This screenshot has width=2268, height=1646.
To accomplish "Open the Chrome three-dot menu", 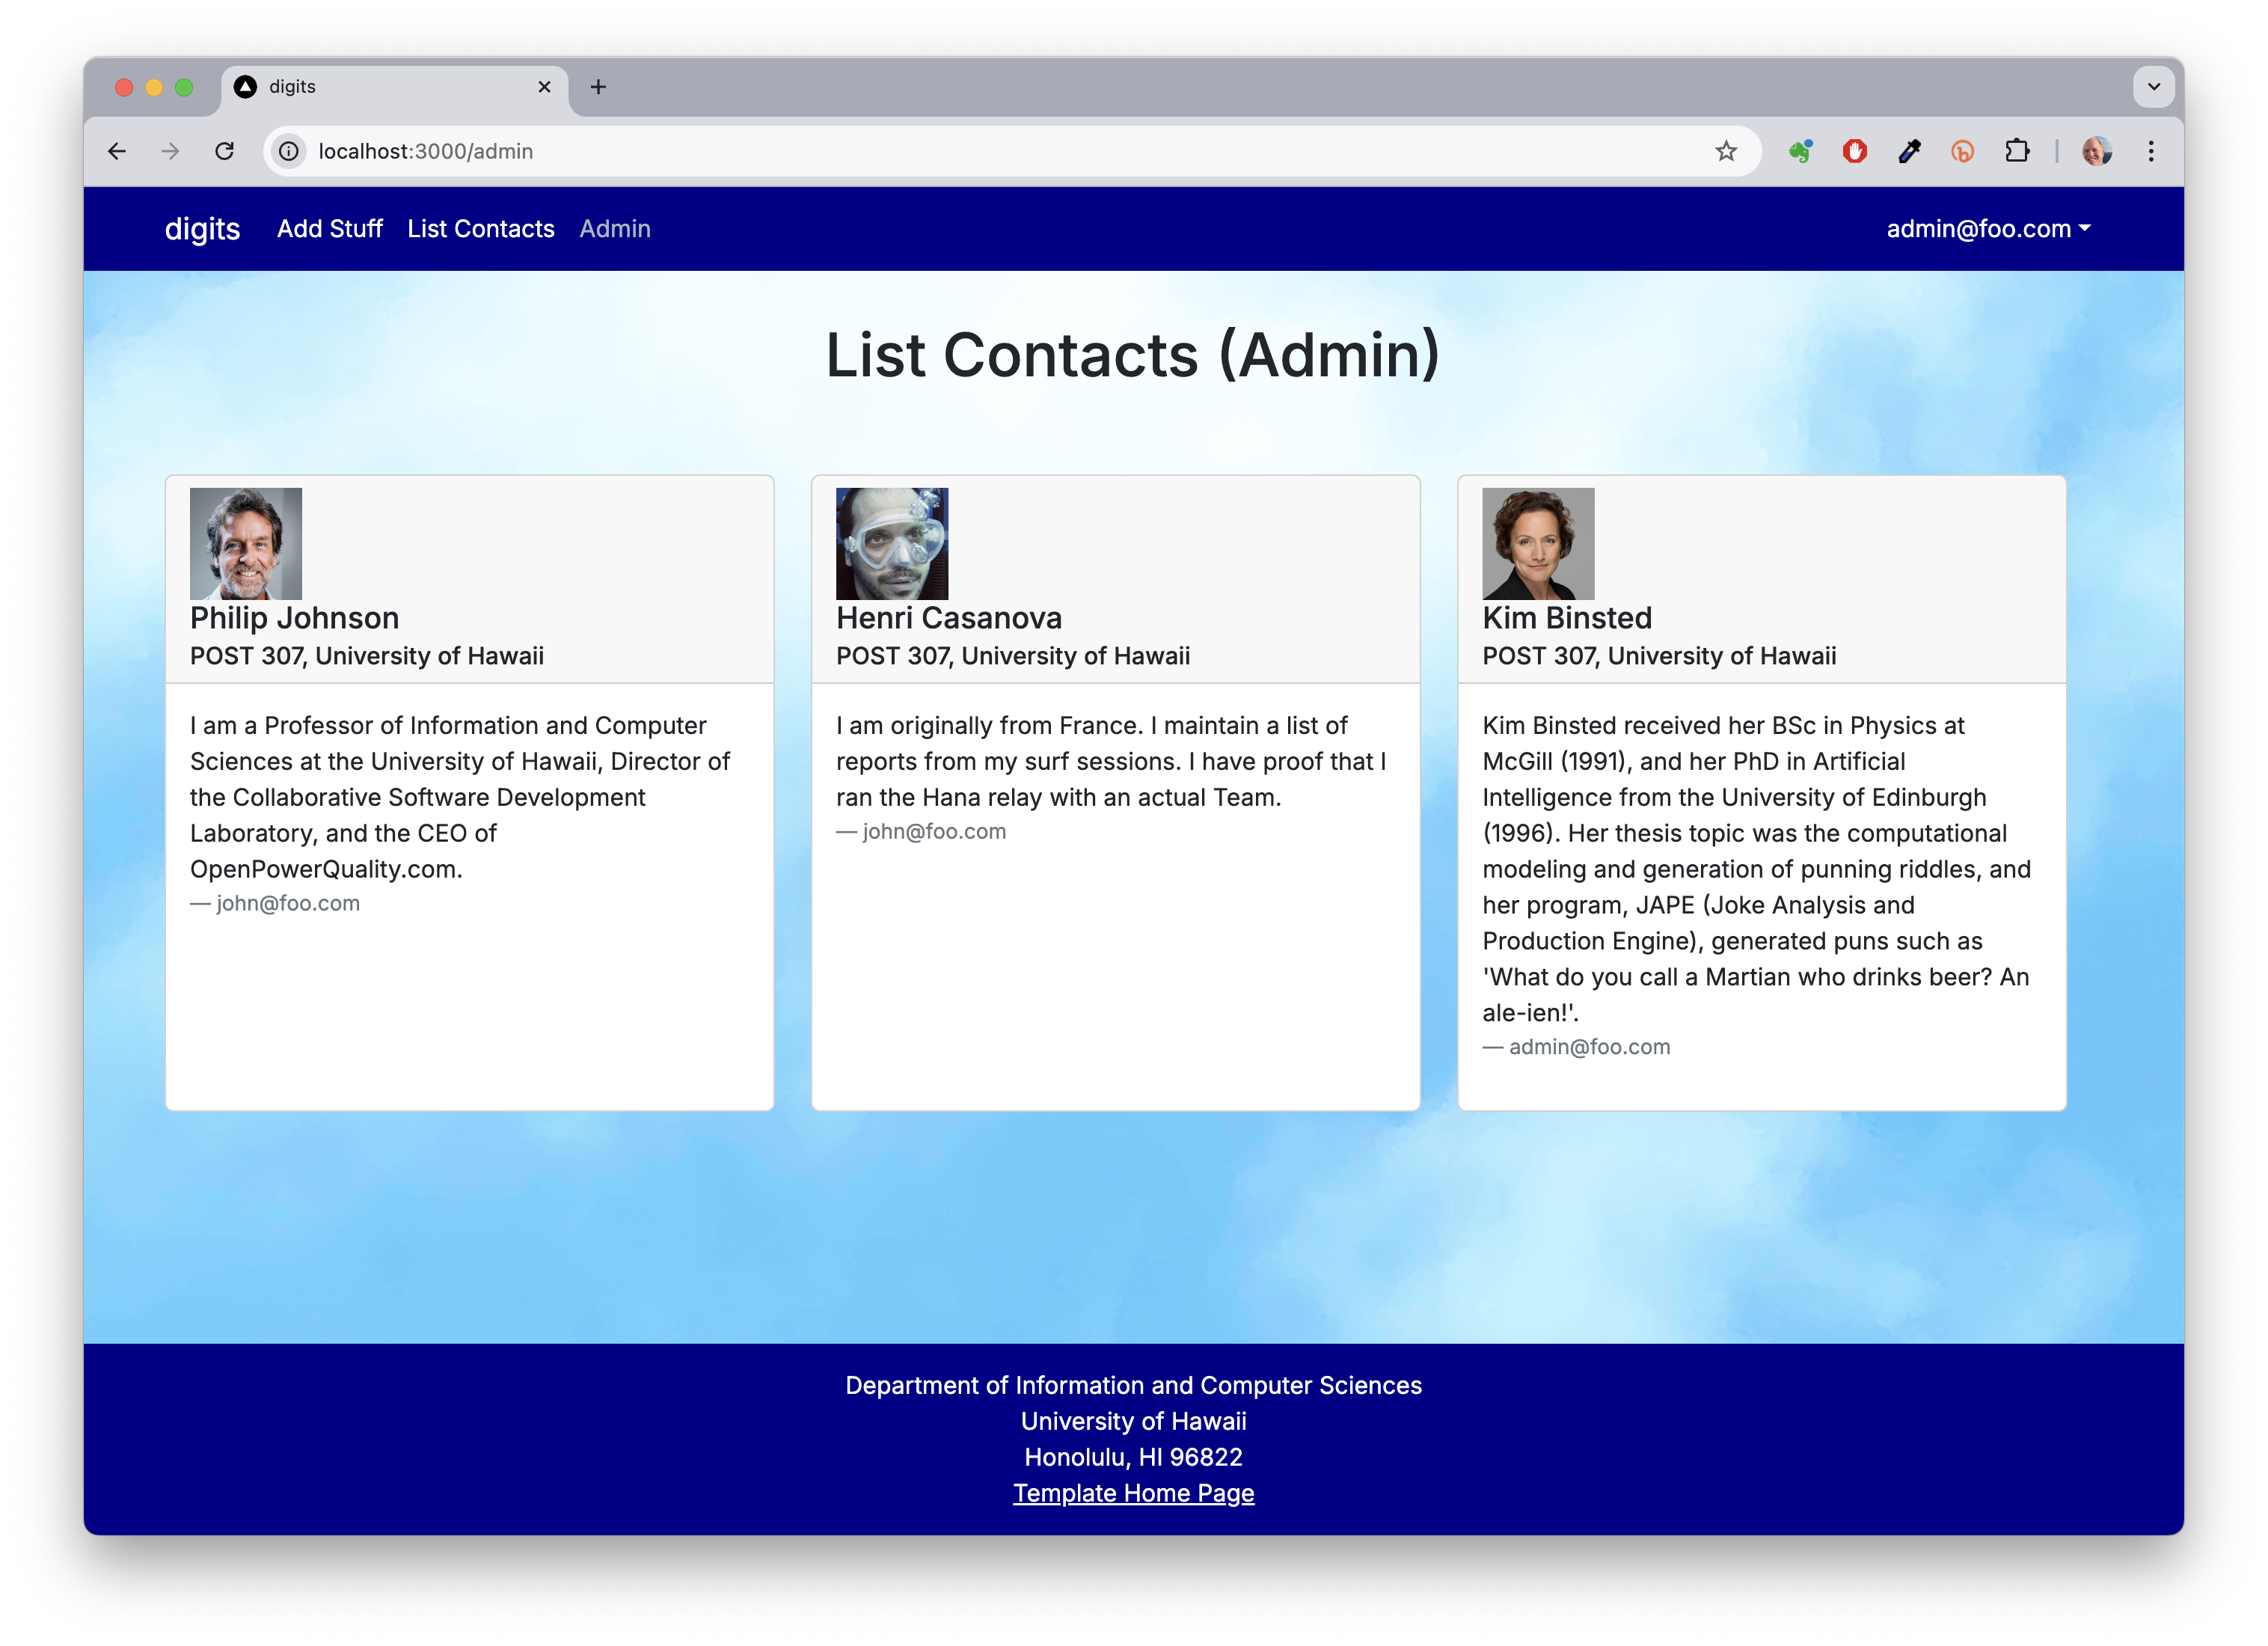I will click(x=2151, y=151).
